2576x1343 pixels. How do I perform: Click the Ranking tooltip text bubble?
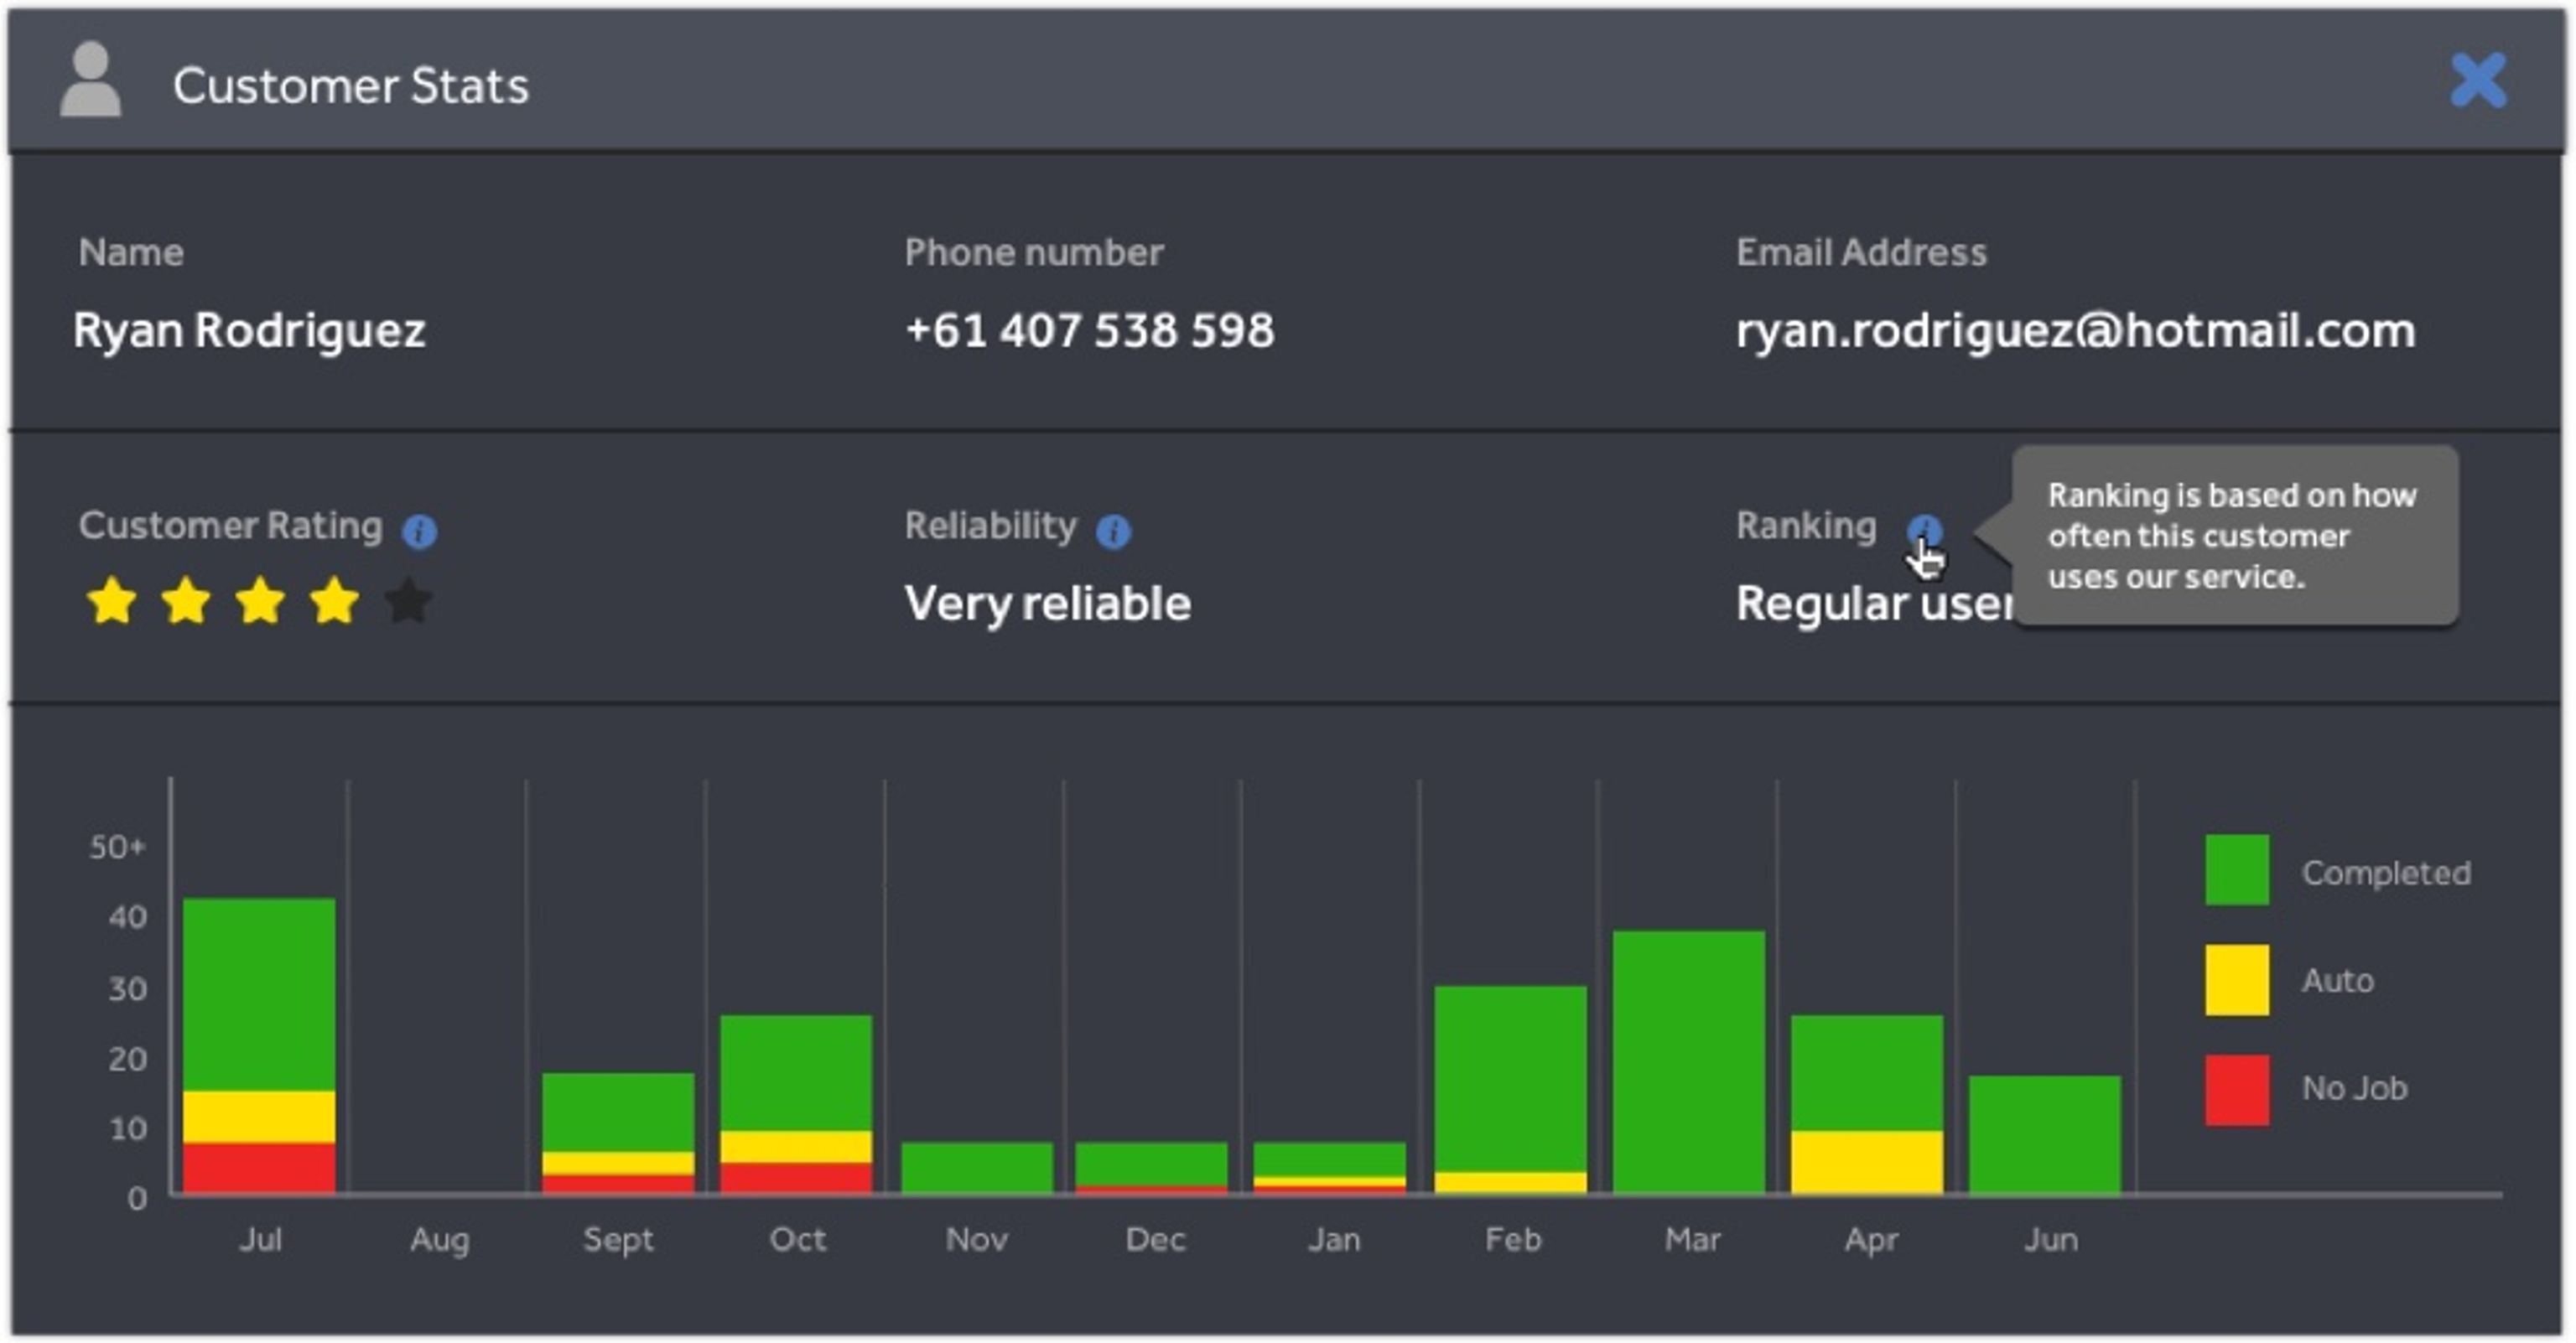point(2234,536)
